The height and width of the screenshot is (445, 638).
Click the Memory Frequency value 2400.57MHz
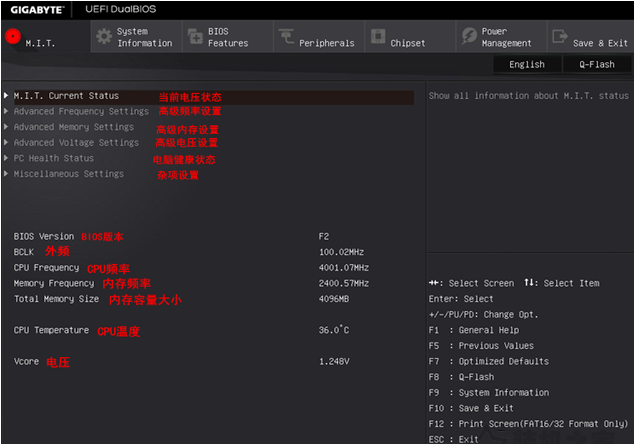pyautogui.click(x=344, y=283)
